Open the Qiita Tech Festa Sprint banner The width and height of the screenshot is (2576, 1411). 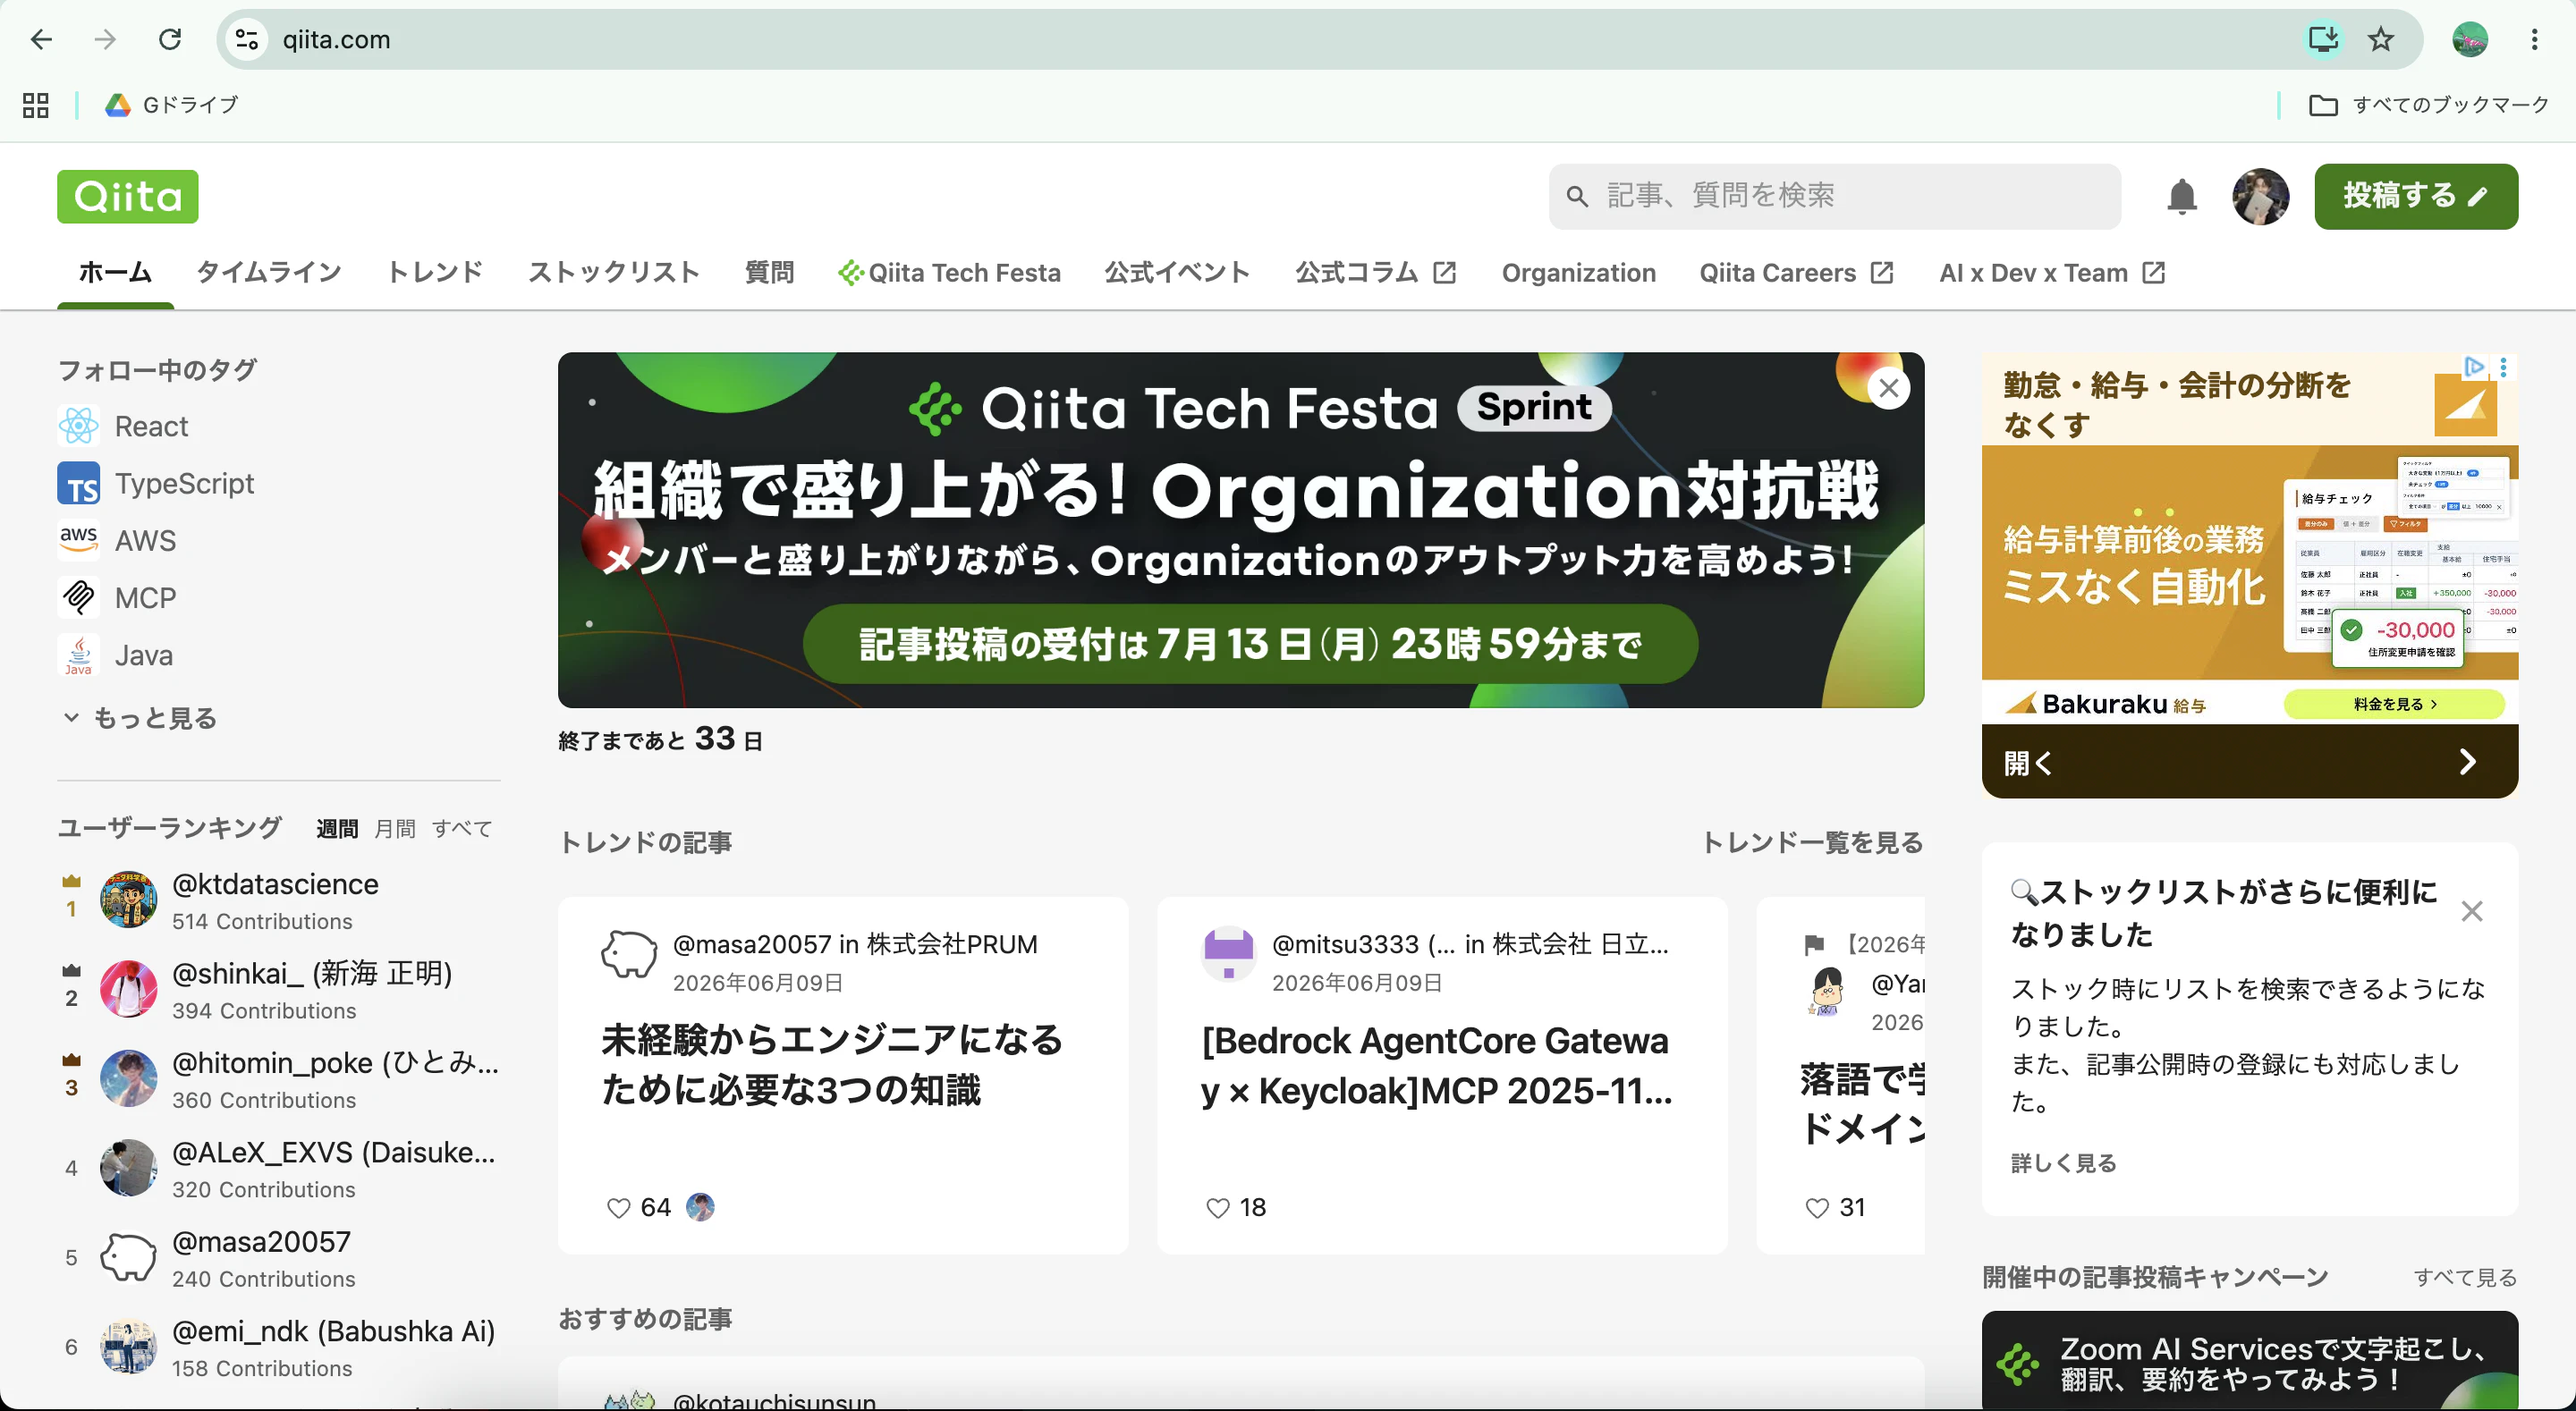(x=1240, y=530)
